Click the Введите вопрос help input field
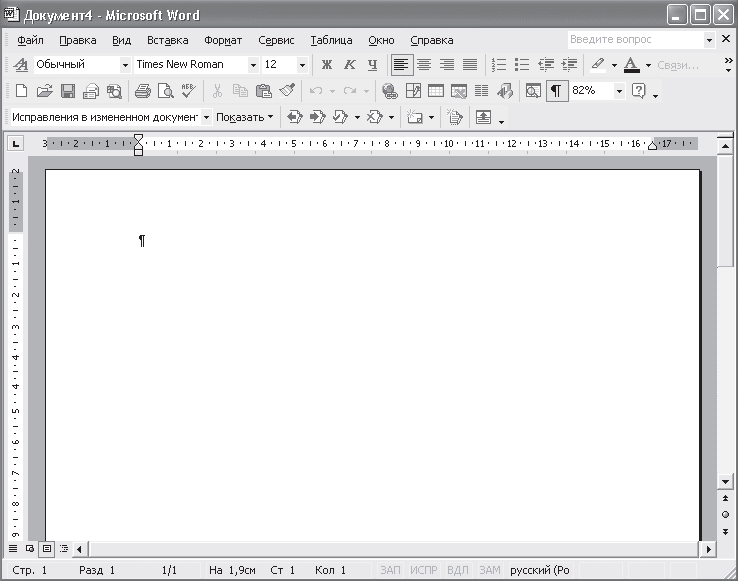The image size is (738, 581). pos(635,40)
